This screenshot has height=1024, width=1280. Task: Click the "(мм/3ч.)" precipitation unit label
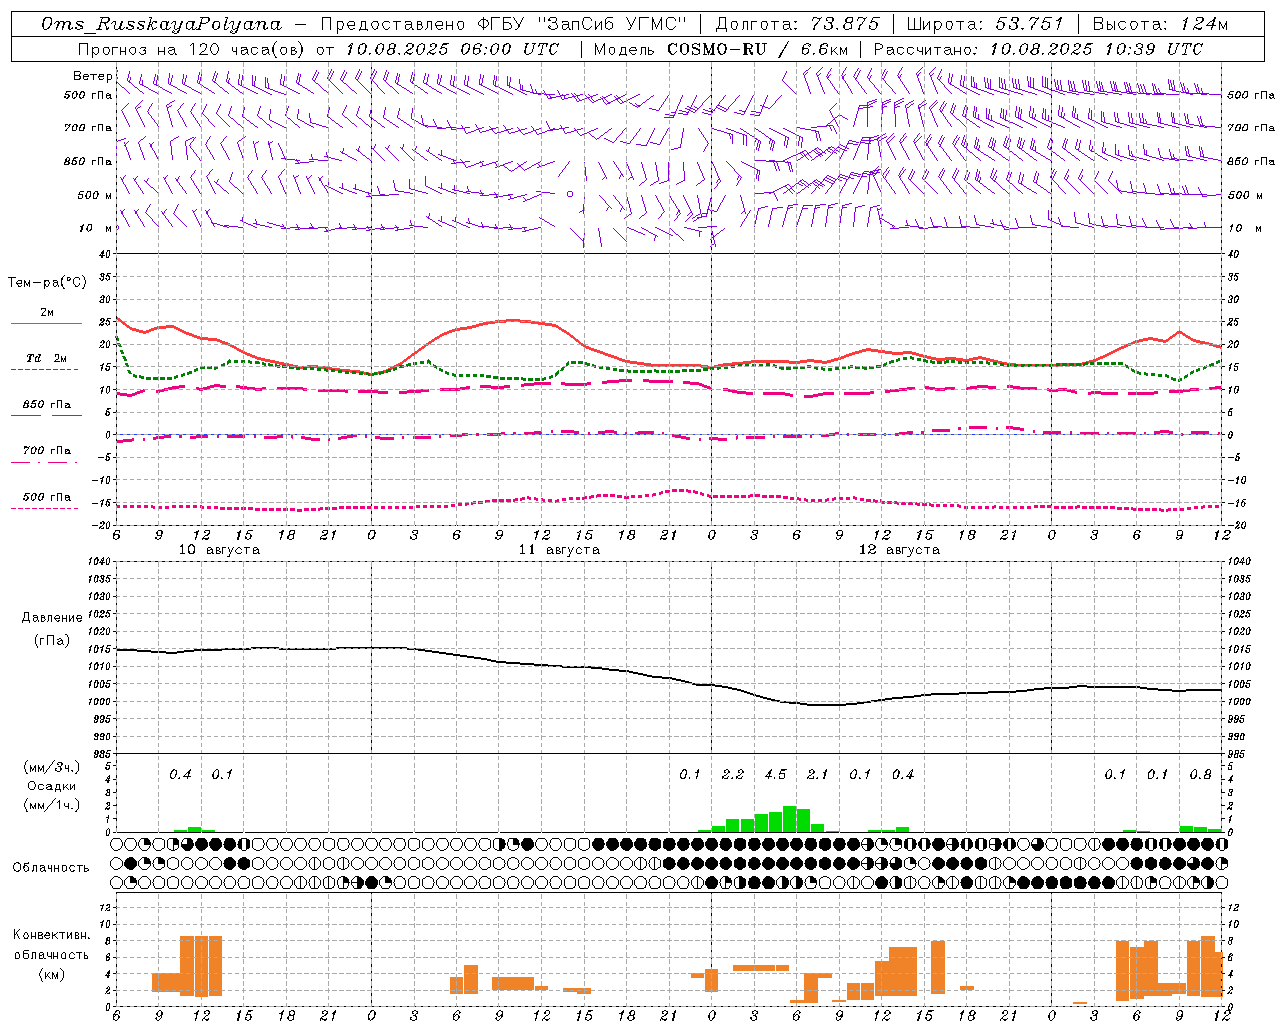point(52,767)
